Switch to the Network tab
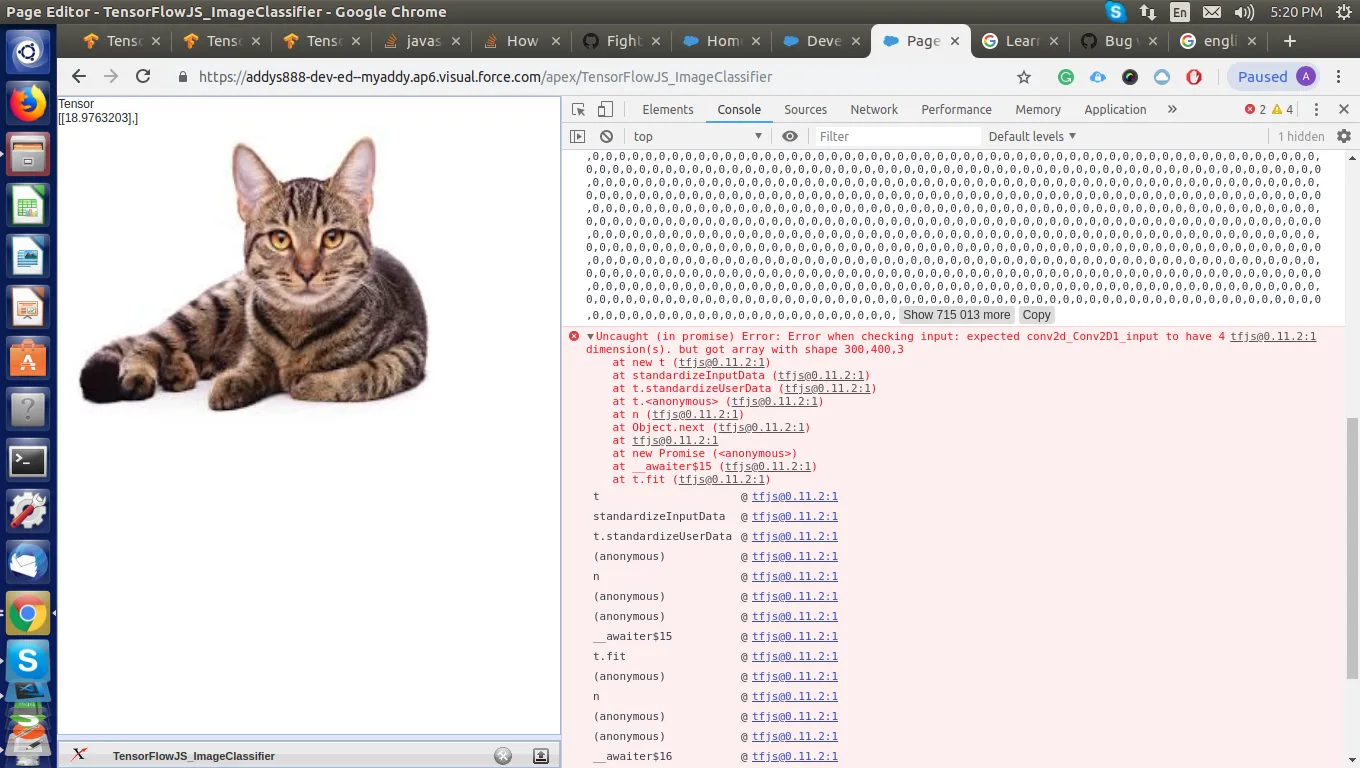 [x=874, y=109]
